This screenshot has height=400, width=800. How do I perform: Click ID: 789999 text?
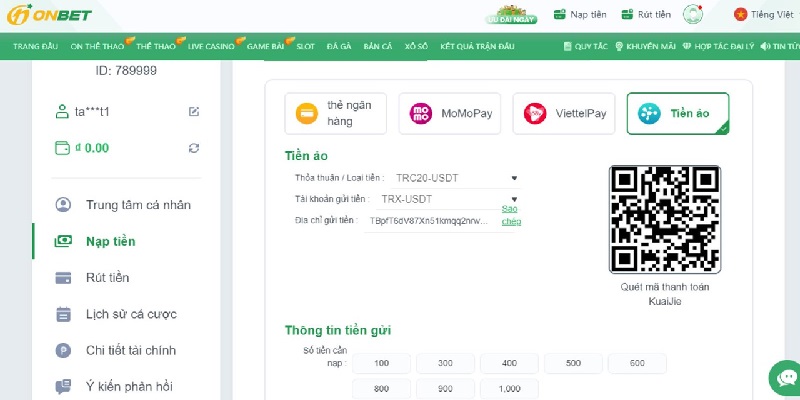pos(126,70)
